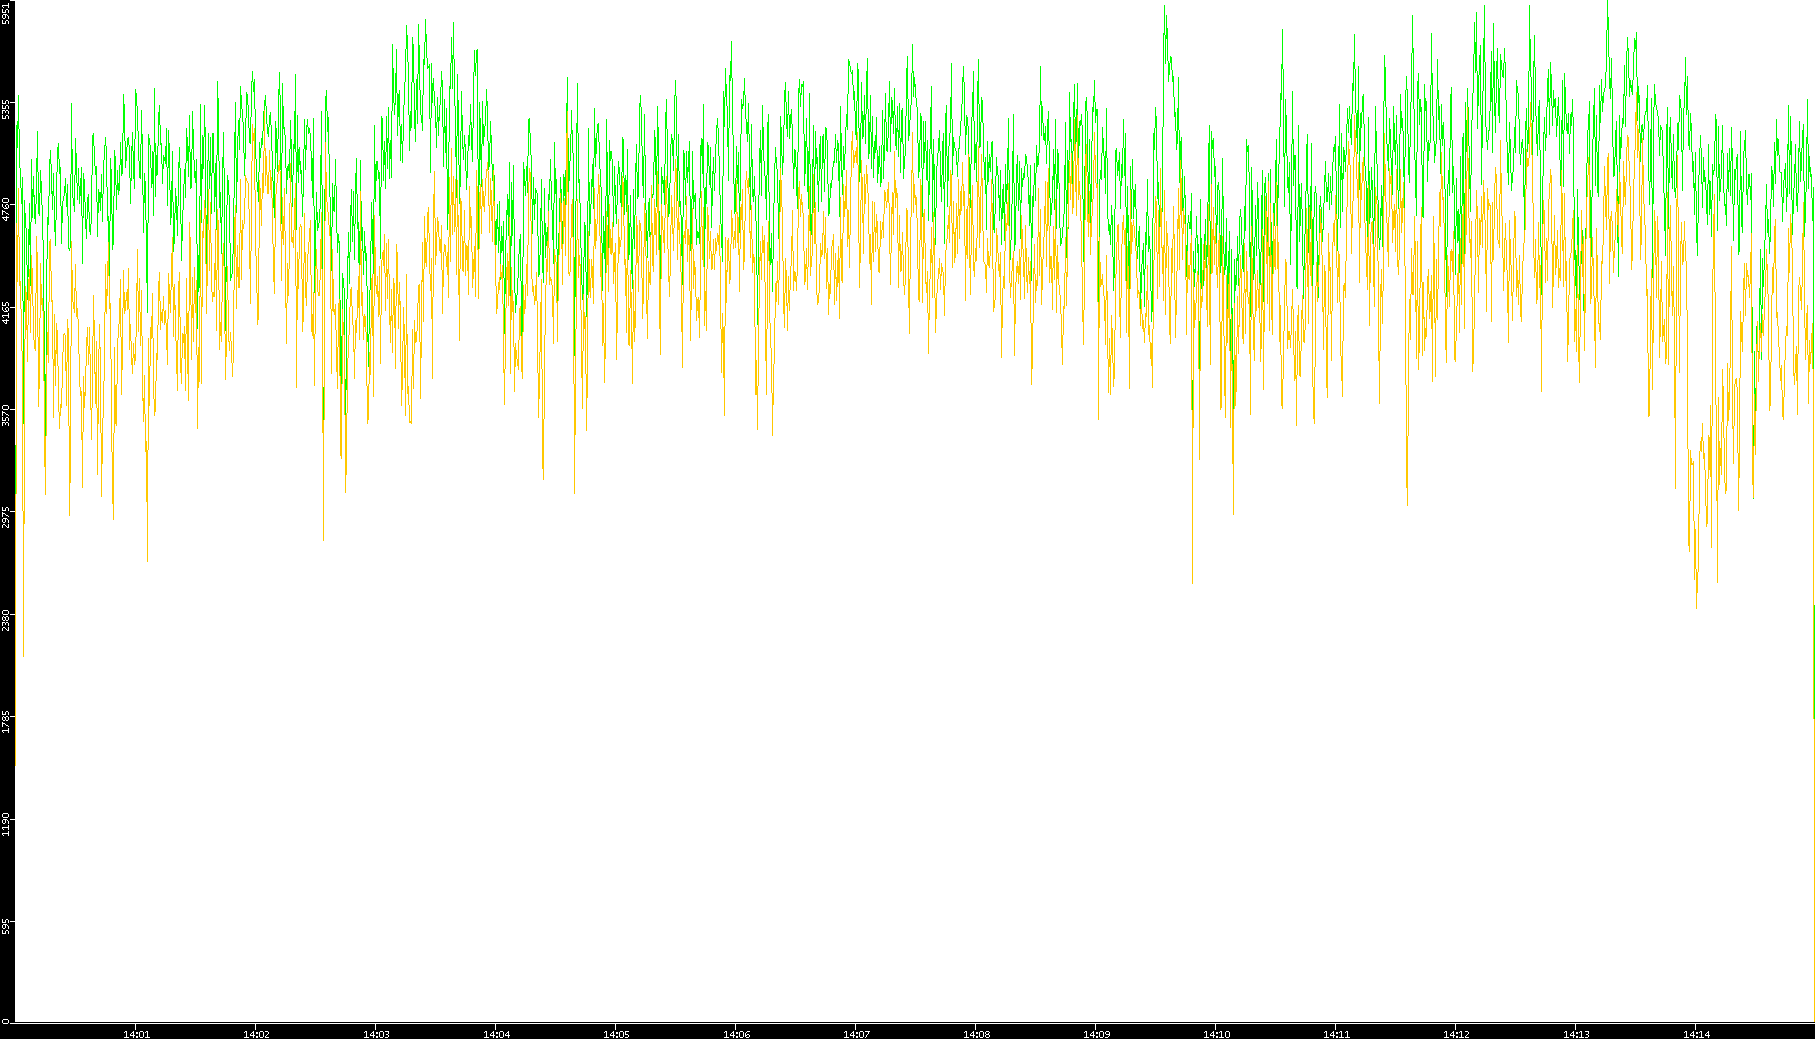This screenshot has width=1815, height=1039.
Task: Click the 1190 value axis label
Action: click(6, 824)
